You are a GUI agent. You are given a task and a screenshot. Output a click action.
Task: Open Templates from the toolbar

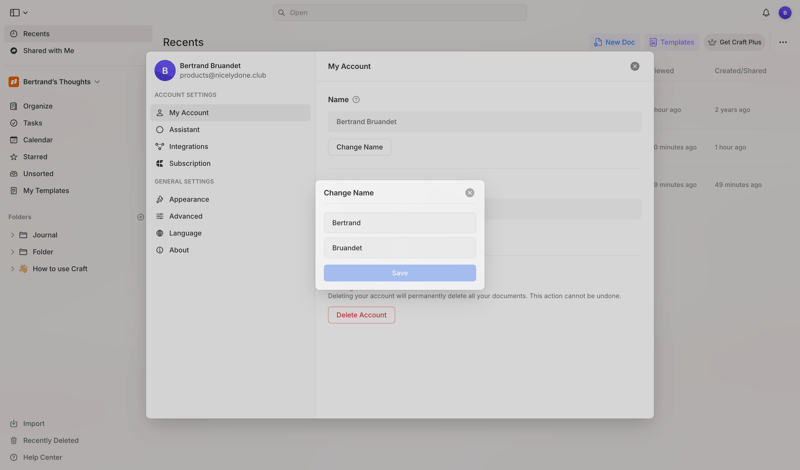tap(671, 42)
